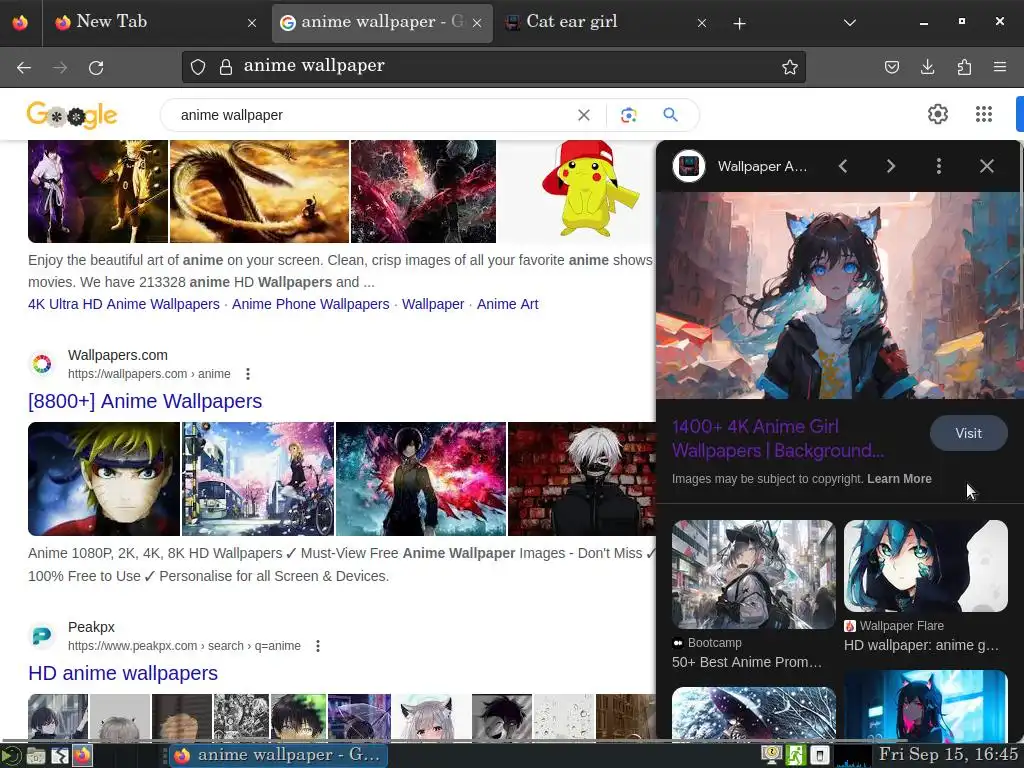Open the terminal launcher in taskbar
This screenshot has height=768, width=1024.
(x=59, y=756)
